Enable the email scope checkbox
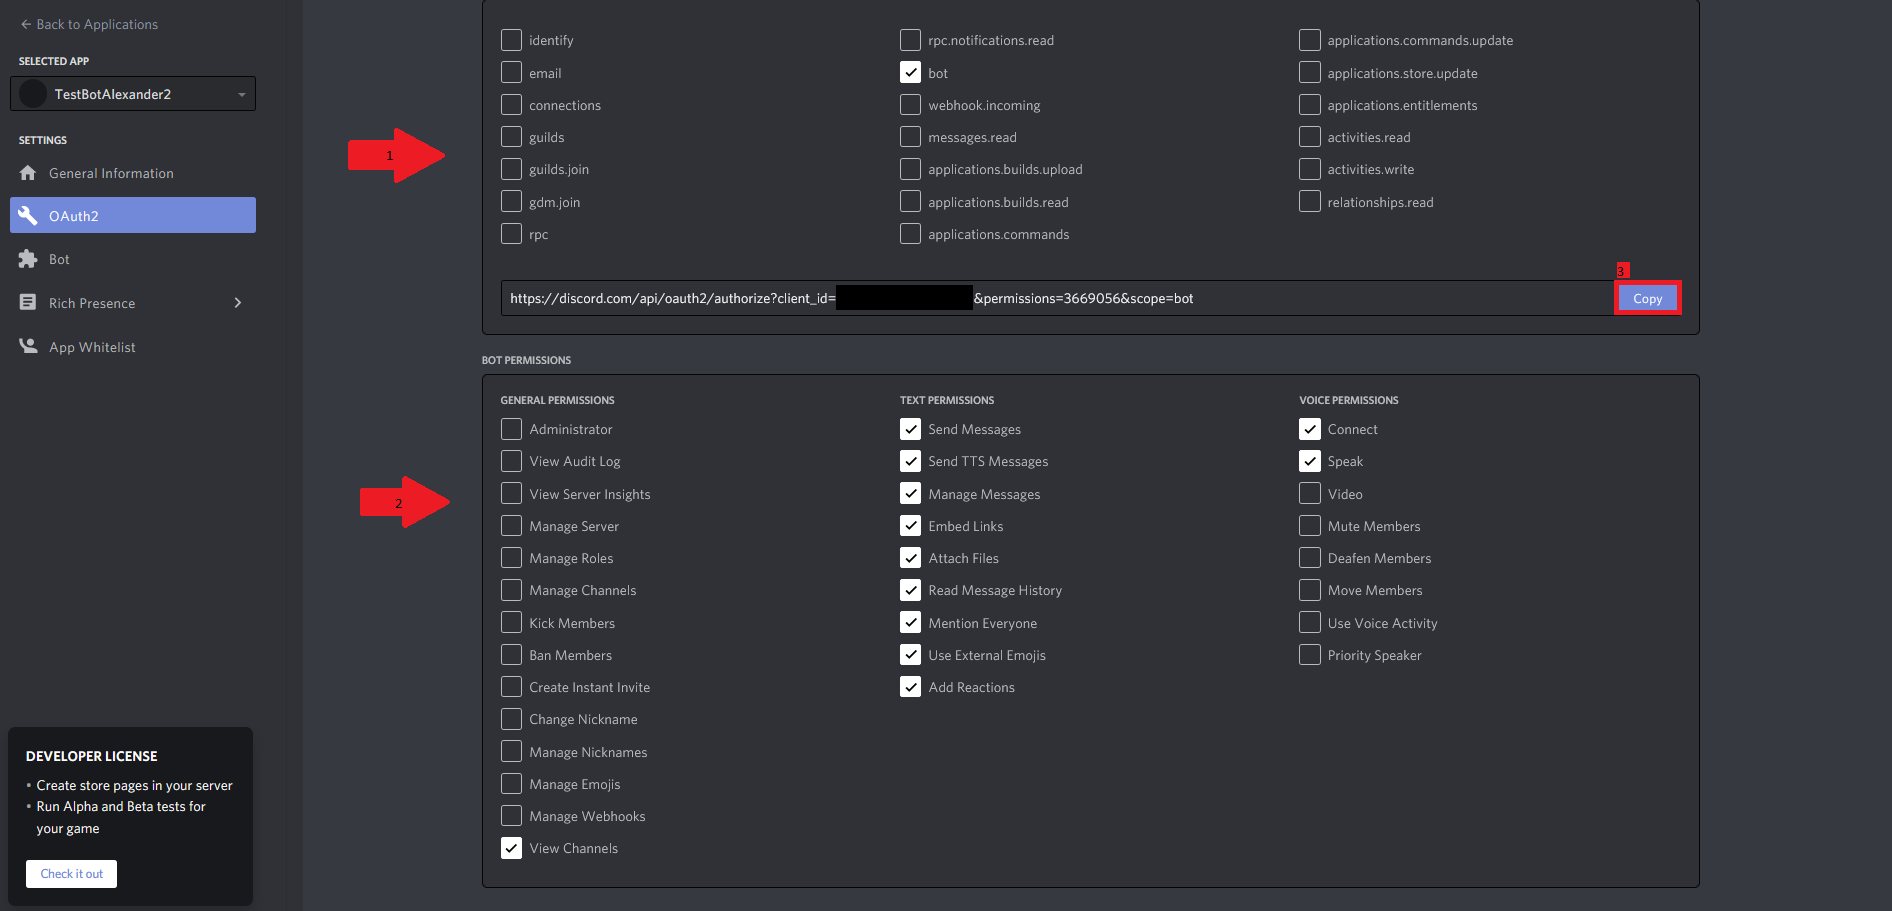Image resolution: width=1892 pixels, height=911 pixels. click(x=511, y=72)
